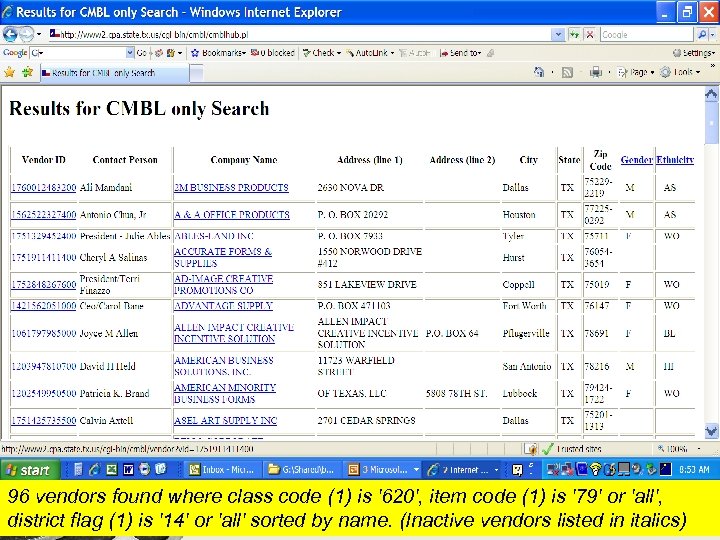Click the Add to Favorites star-plus icon
The image size is (720, 540).
point(27,72)
